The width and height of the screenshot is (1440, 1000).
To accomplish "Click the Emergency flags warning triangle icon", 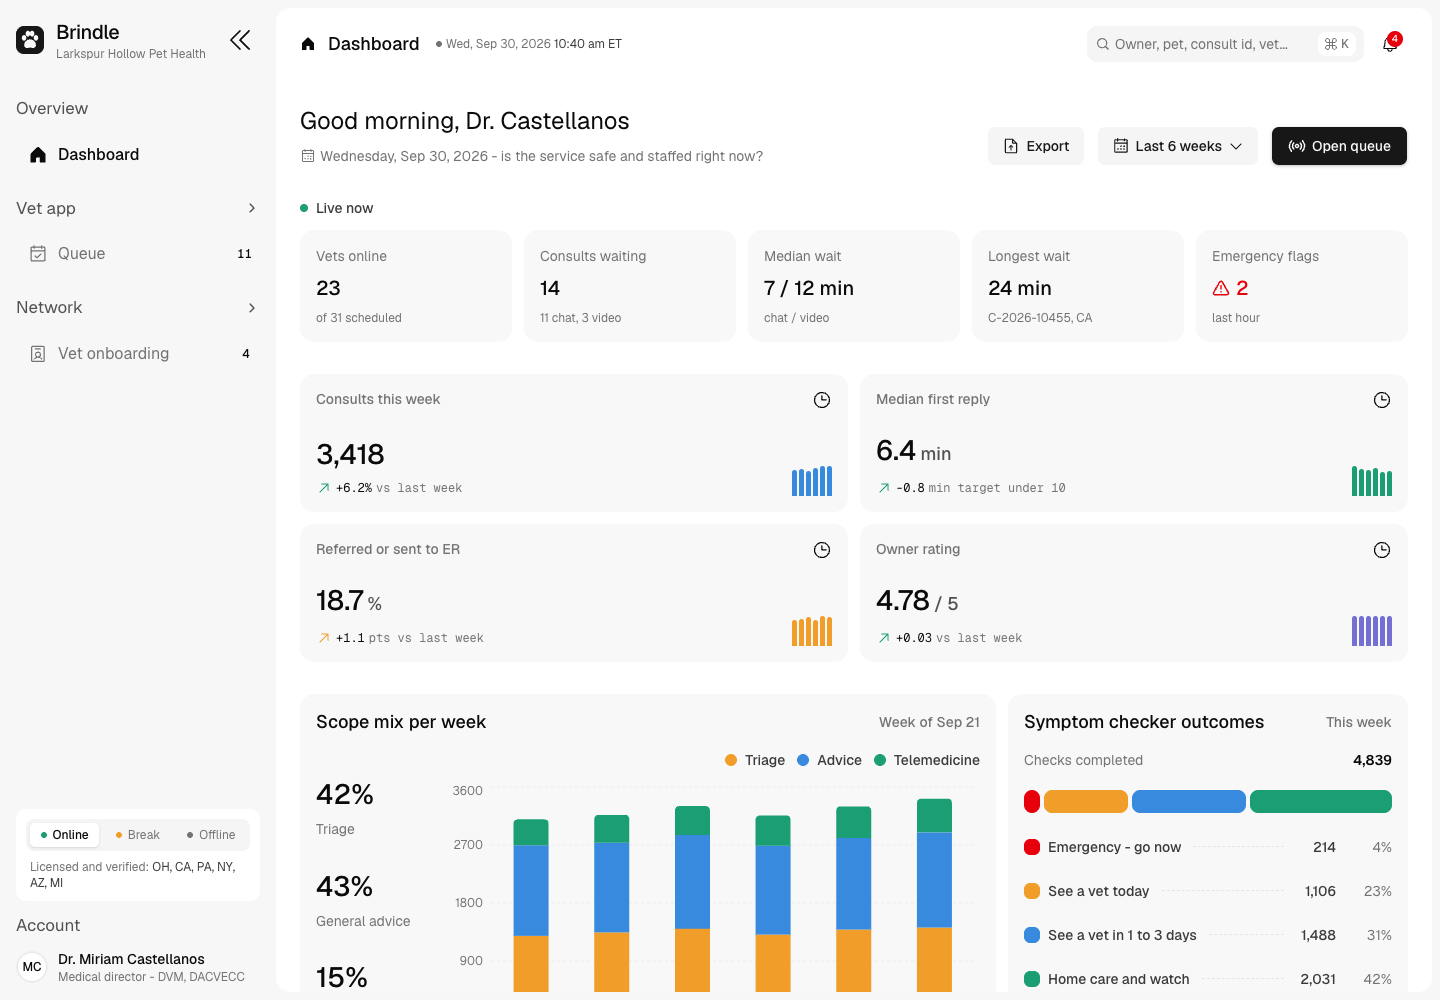I will click(x=1221, y=288).
